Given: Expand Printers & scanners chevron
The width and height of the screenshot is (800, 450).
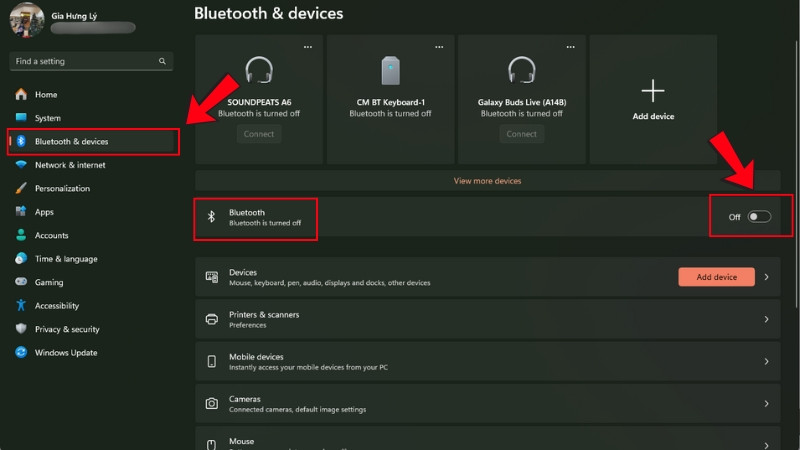Looking at the screenshot, I should click(766, 319).
